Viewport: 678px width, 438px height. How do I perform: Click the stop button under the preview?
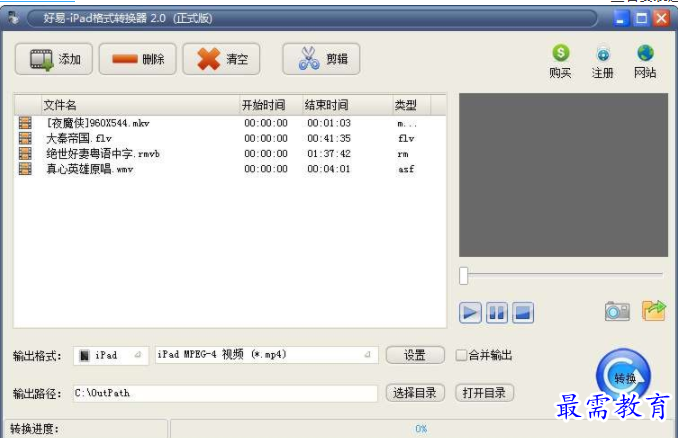pyautogui.click(x=523, y=312)
